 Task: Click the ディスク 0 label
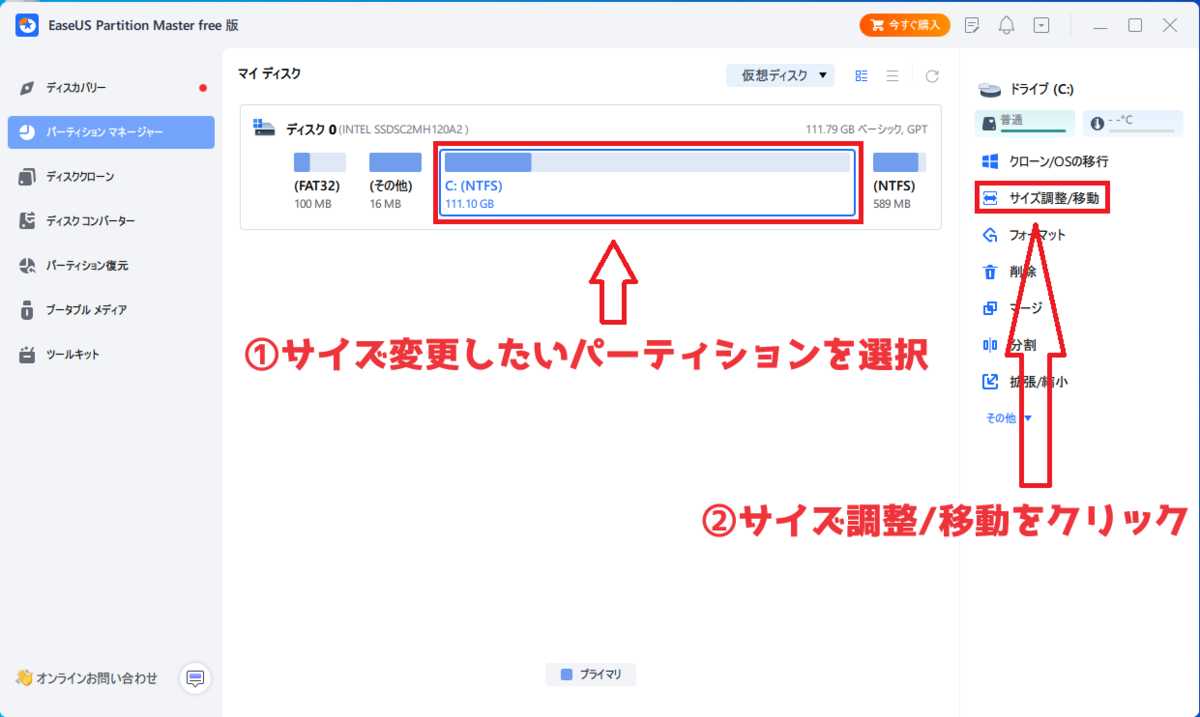(x=311, y=129)
